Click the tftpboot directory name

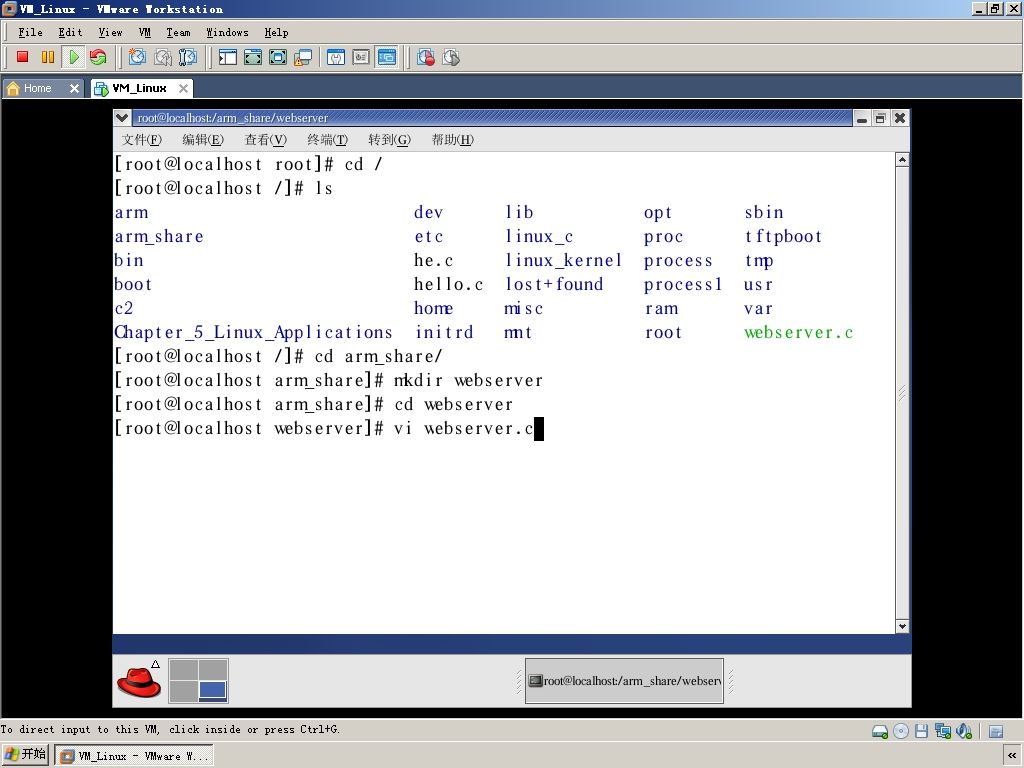783,236
